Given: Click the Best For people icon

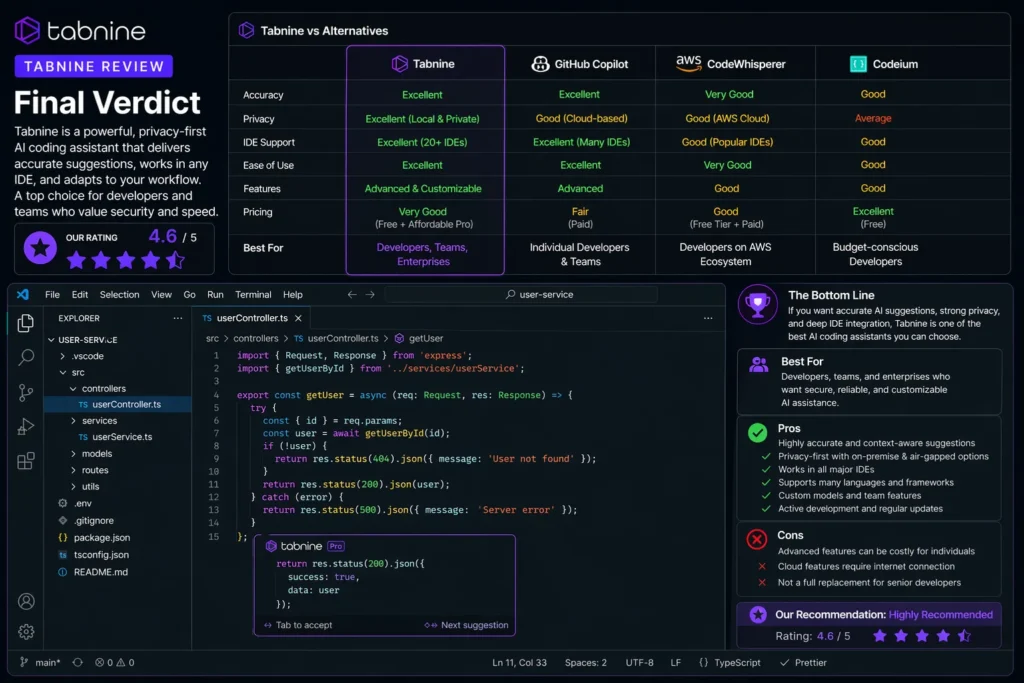Looking at the screenshot, I should [759, 364].
